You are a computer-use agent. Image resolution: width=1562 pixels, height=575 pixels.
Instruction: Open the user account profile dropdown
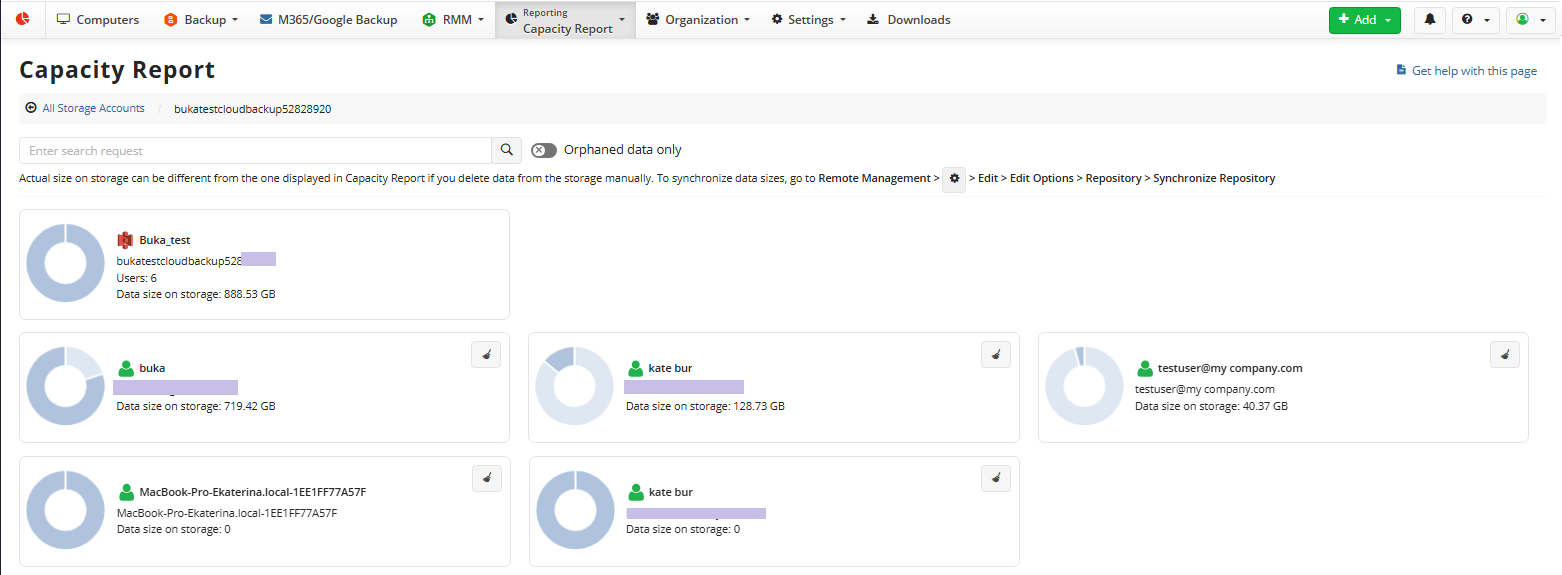pyautogui.click(x=1530, y=20)
